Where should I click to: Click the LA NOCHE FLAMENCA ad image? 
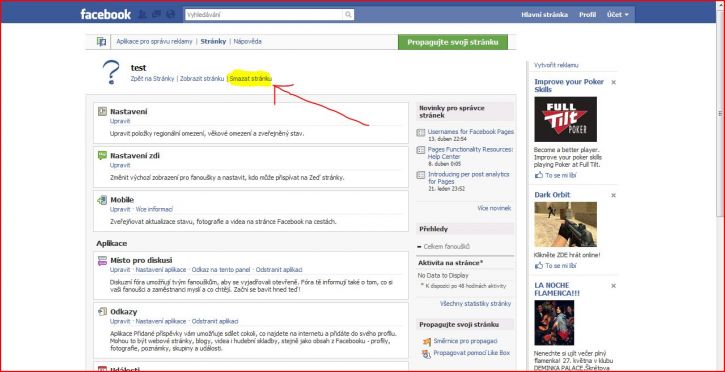(x=554, y=323)
